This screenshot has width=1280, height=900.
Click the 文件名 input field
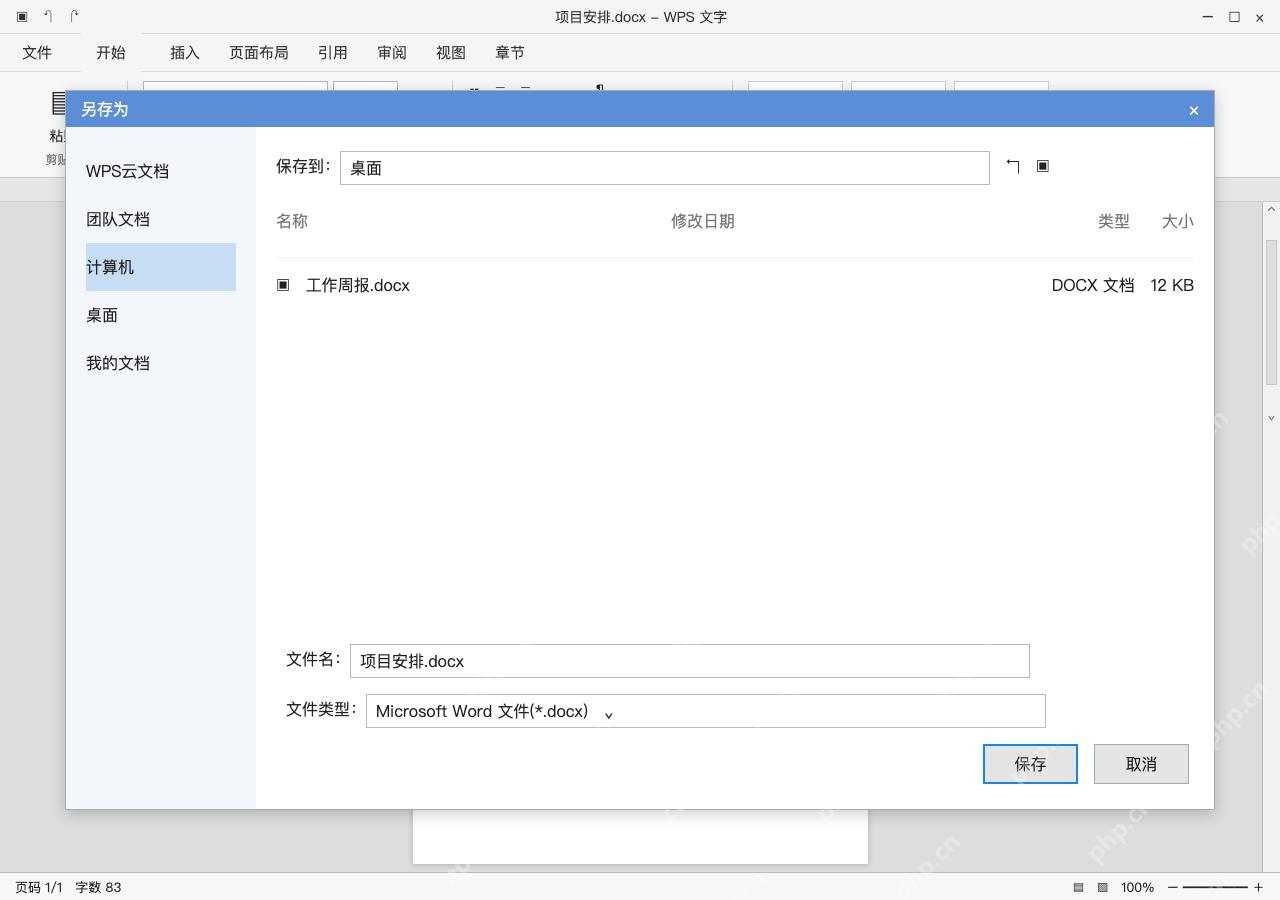coord(690,661)
